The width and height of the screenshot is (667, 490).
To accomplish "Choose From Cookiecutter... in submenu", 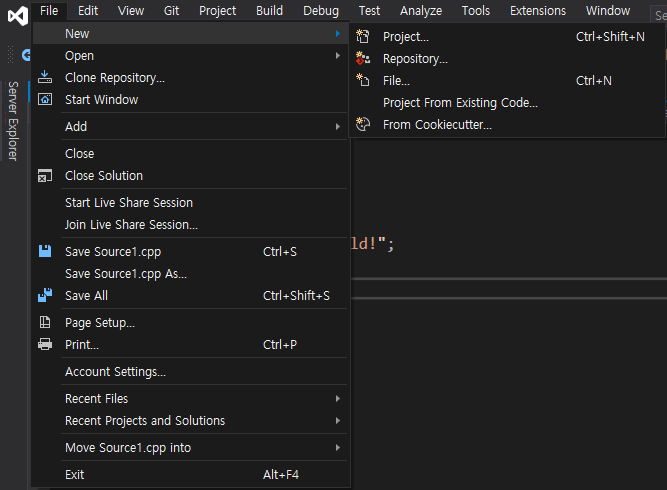I will 507,125.
